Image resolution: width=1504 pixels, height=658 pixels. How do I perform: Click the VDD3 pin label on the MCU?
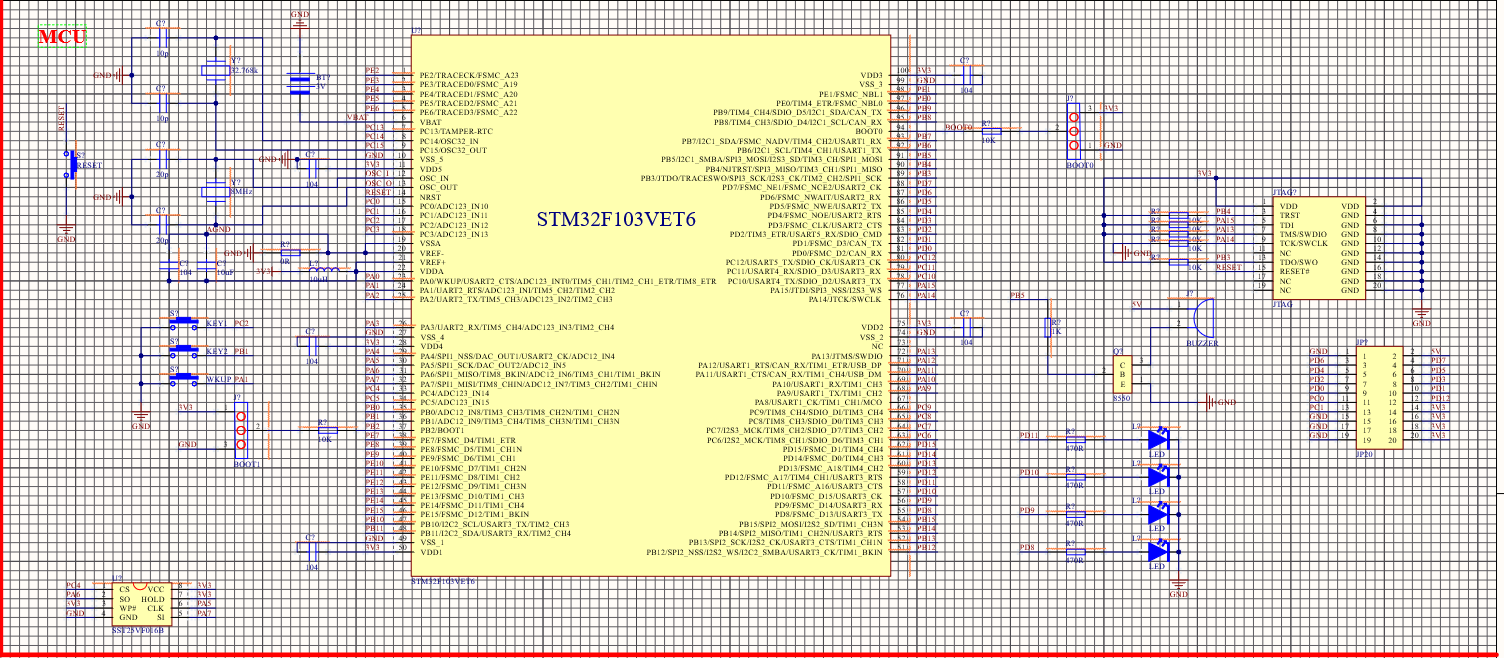point(871,76)
